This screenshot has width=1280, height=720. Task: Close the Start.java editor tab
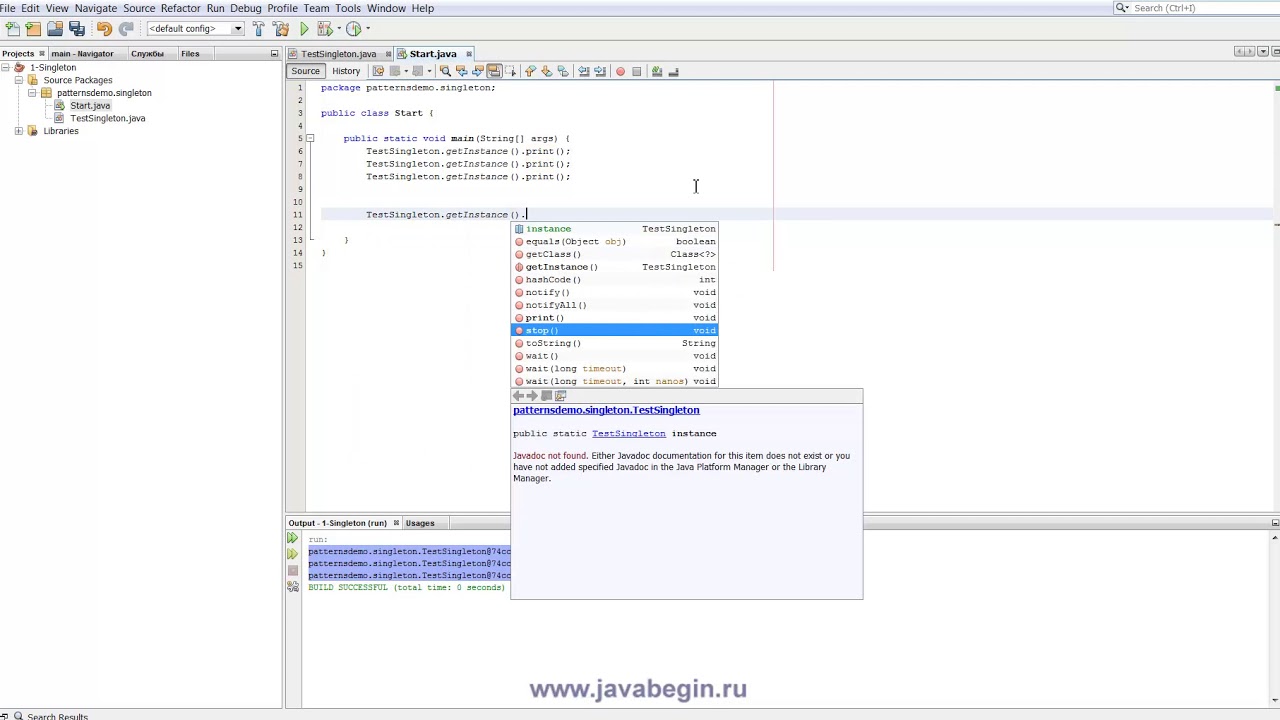point(468,54)
